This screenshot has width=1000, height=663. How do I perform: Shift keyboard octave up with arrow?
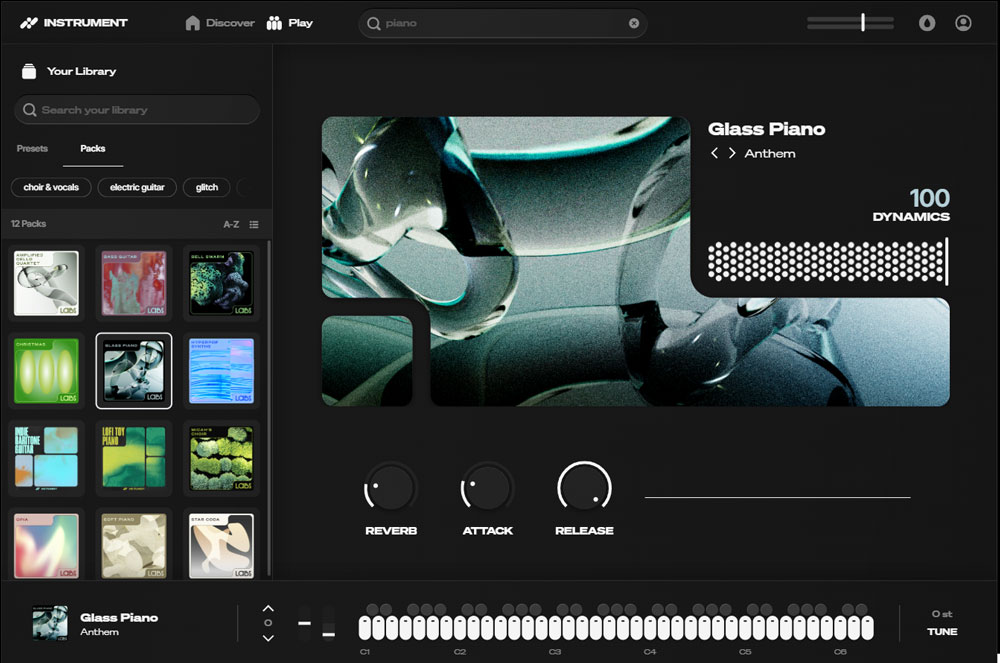click(268, 608)
